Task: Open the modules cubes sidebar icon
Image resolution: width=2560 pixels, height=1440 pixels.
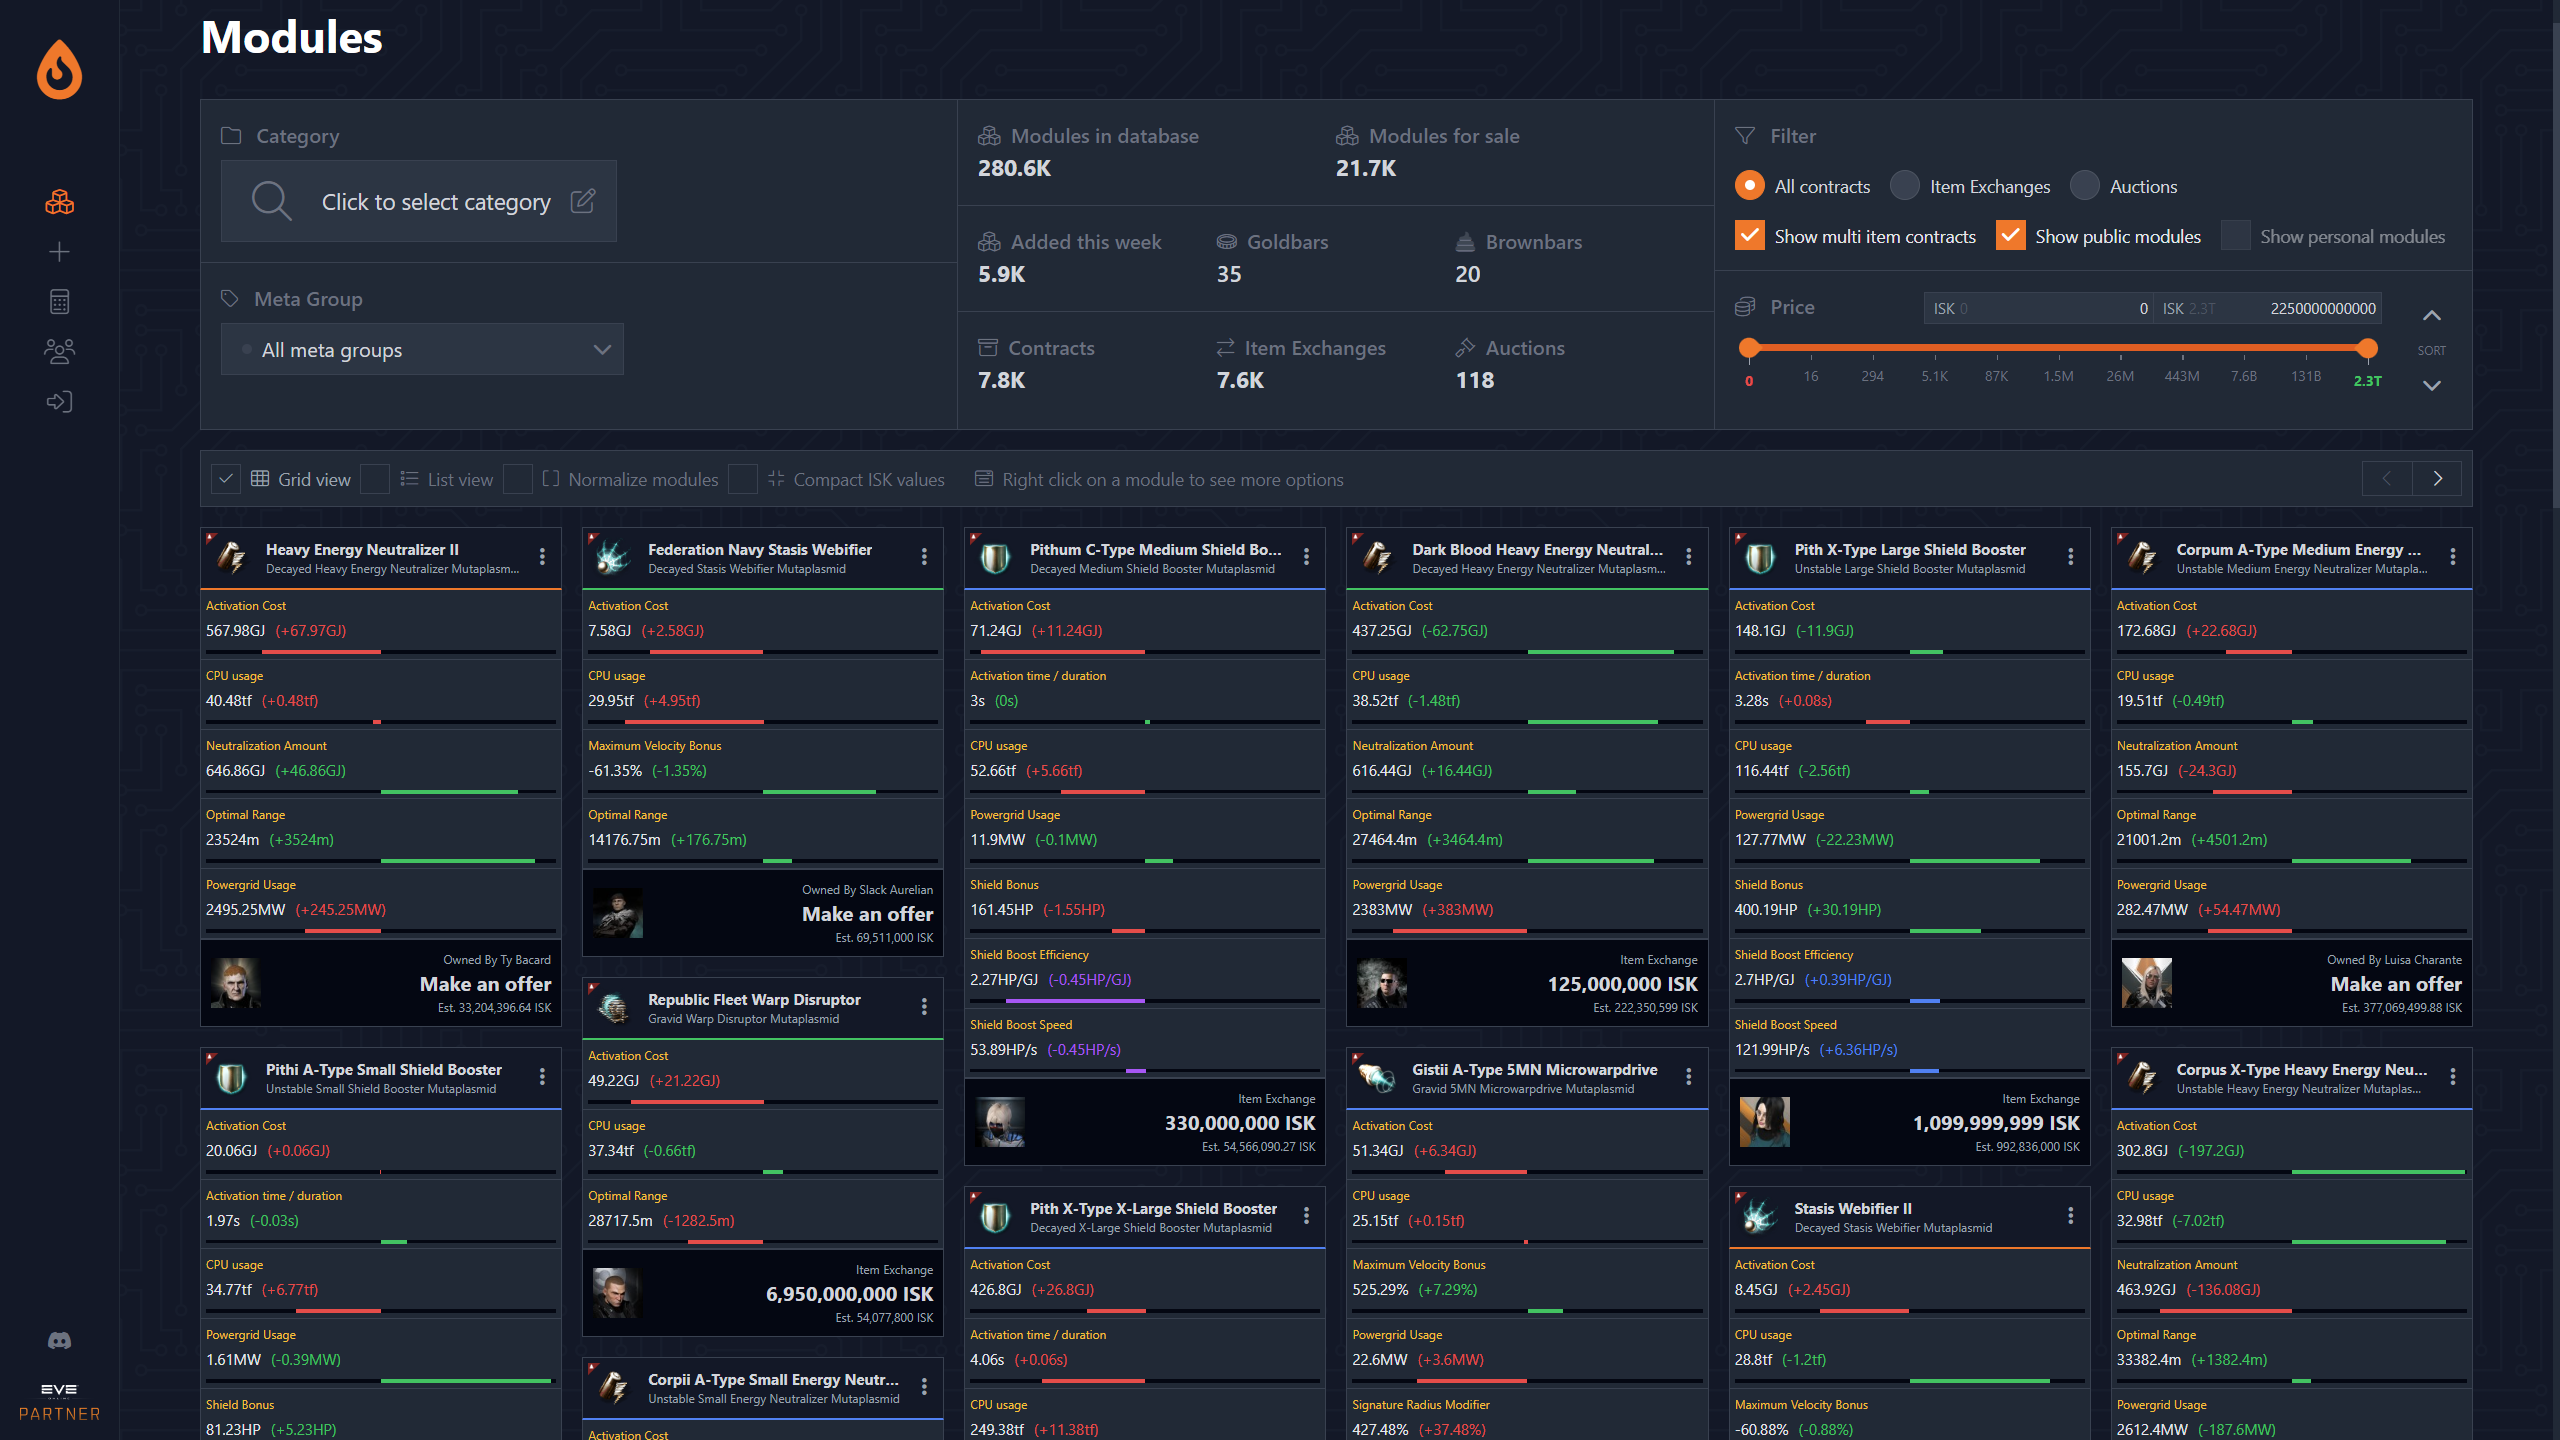Action: (59, 202)
